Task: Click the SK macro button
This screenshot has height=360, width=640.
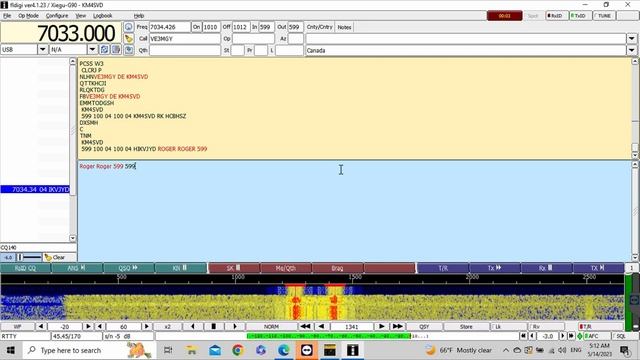Action: tap(234, 268)
